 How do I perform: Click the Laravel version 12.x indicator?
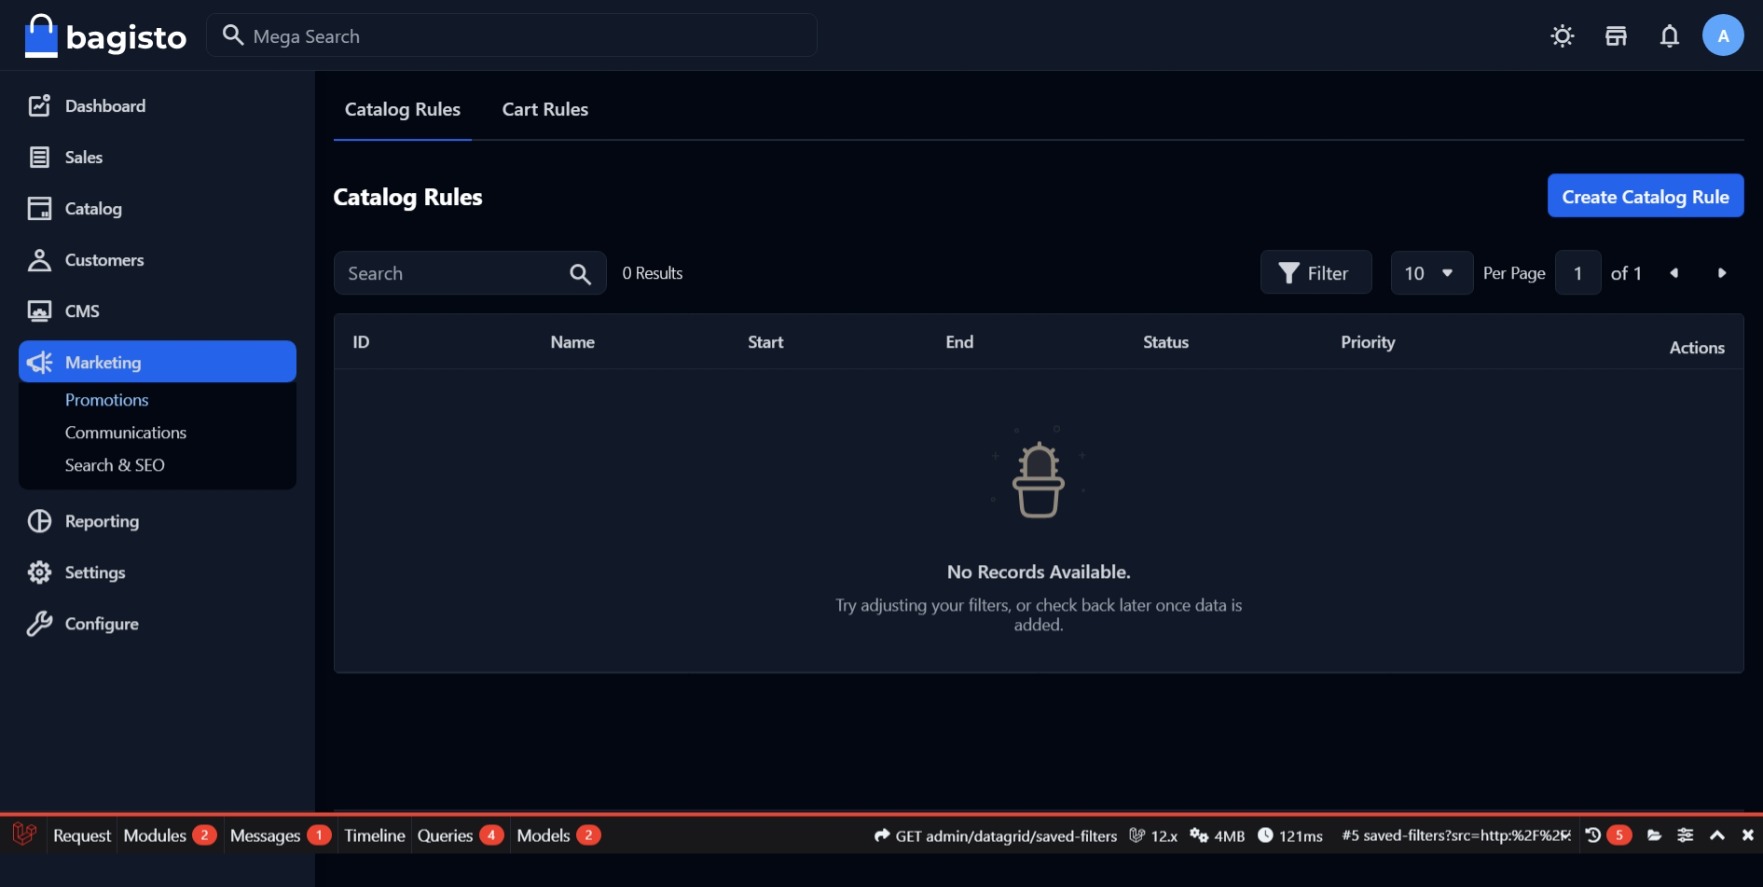[x=1153, y=836]
